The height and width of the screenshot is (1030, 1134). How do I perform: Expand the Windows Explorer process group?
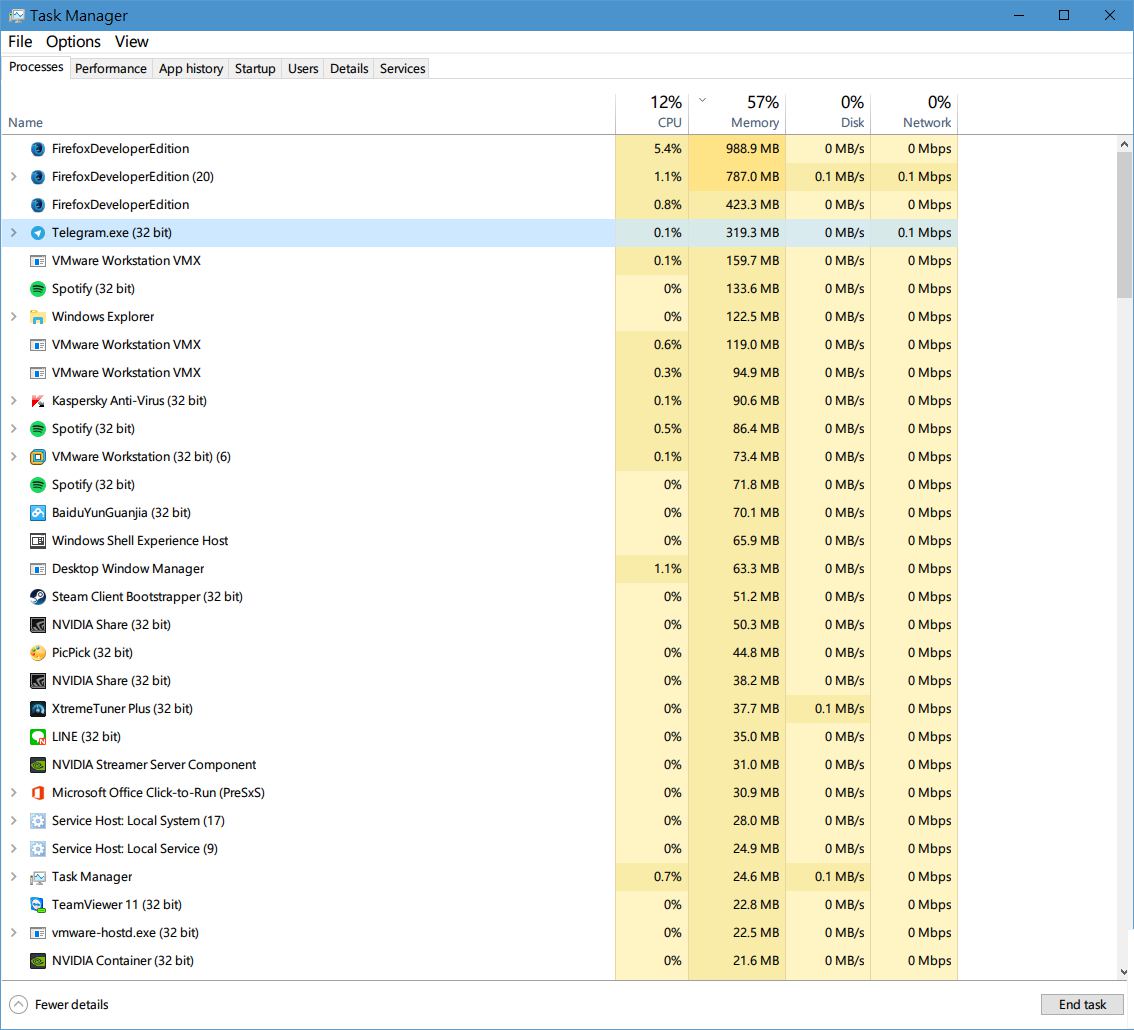coord(13,317)
